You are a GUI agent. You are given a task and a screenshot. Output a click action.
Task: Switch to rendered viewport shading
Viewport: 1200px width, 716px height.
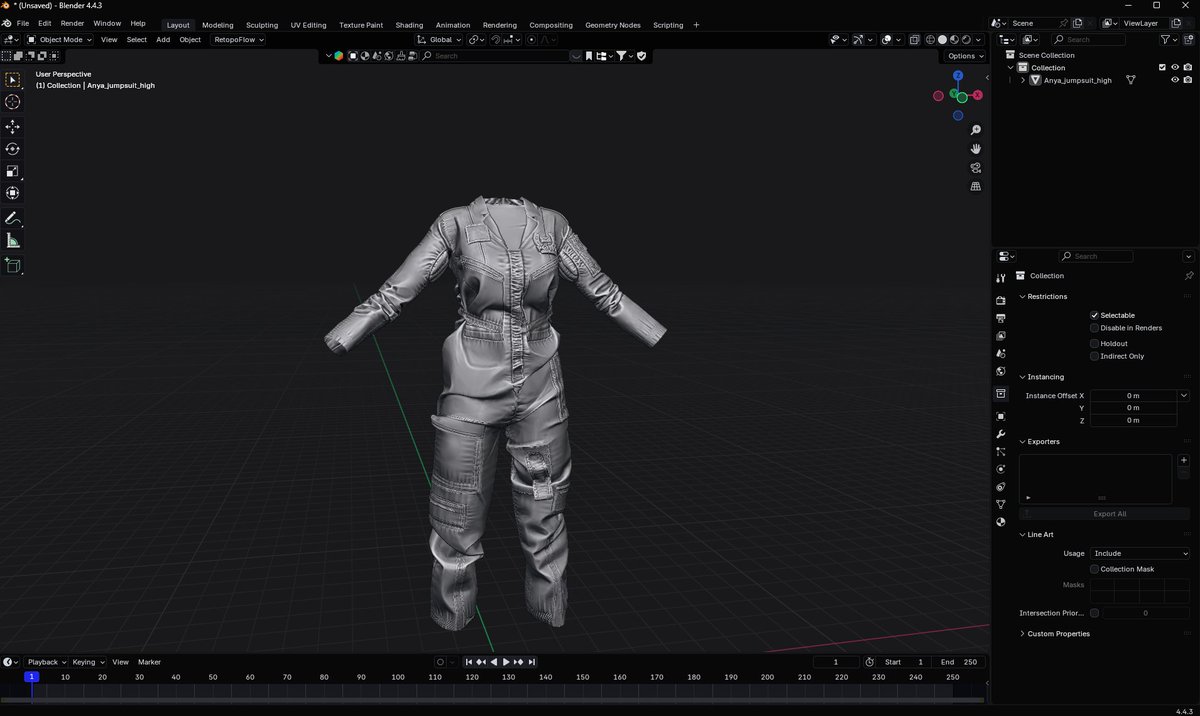966,39
